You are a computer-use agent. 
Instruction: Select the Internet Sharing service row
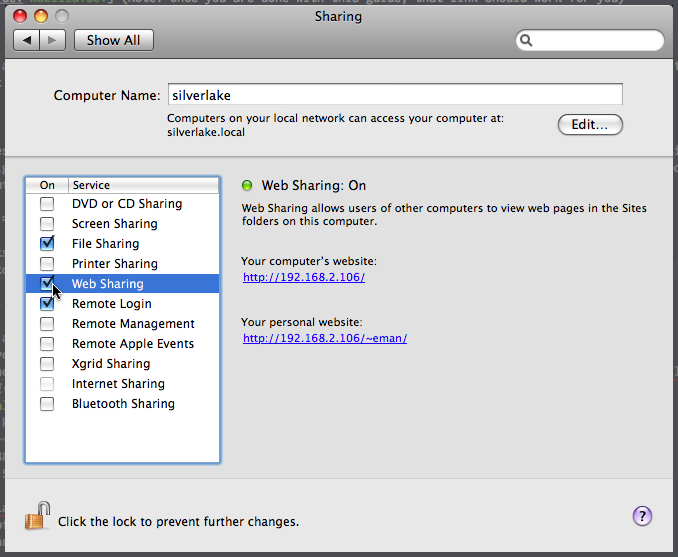tap(122, 384)
